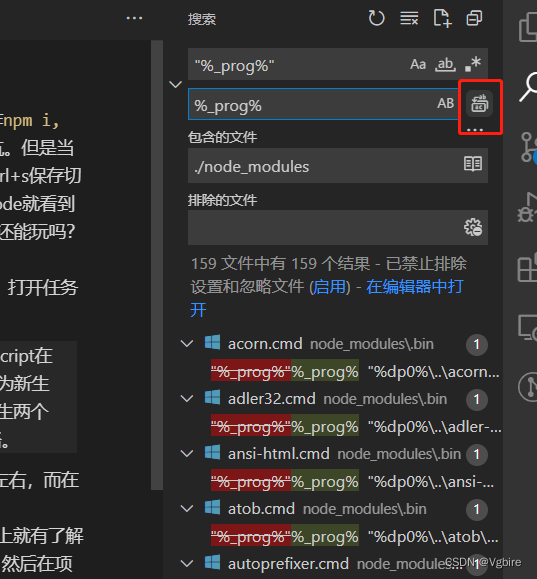Viewport: 537px width, 579px height.
Task: Toggle Match Whole Word (ab) option
Action: (x=445, y=64)
